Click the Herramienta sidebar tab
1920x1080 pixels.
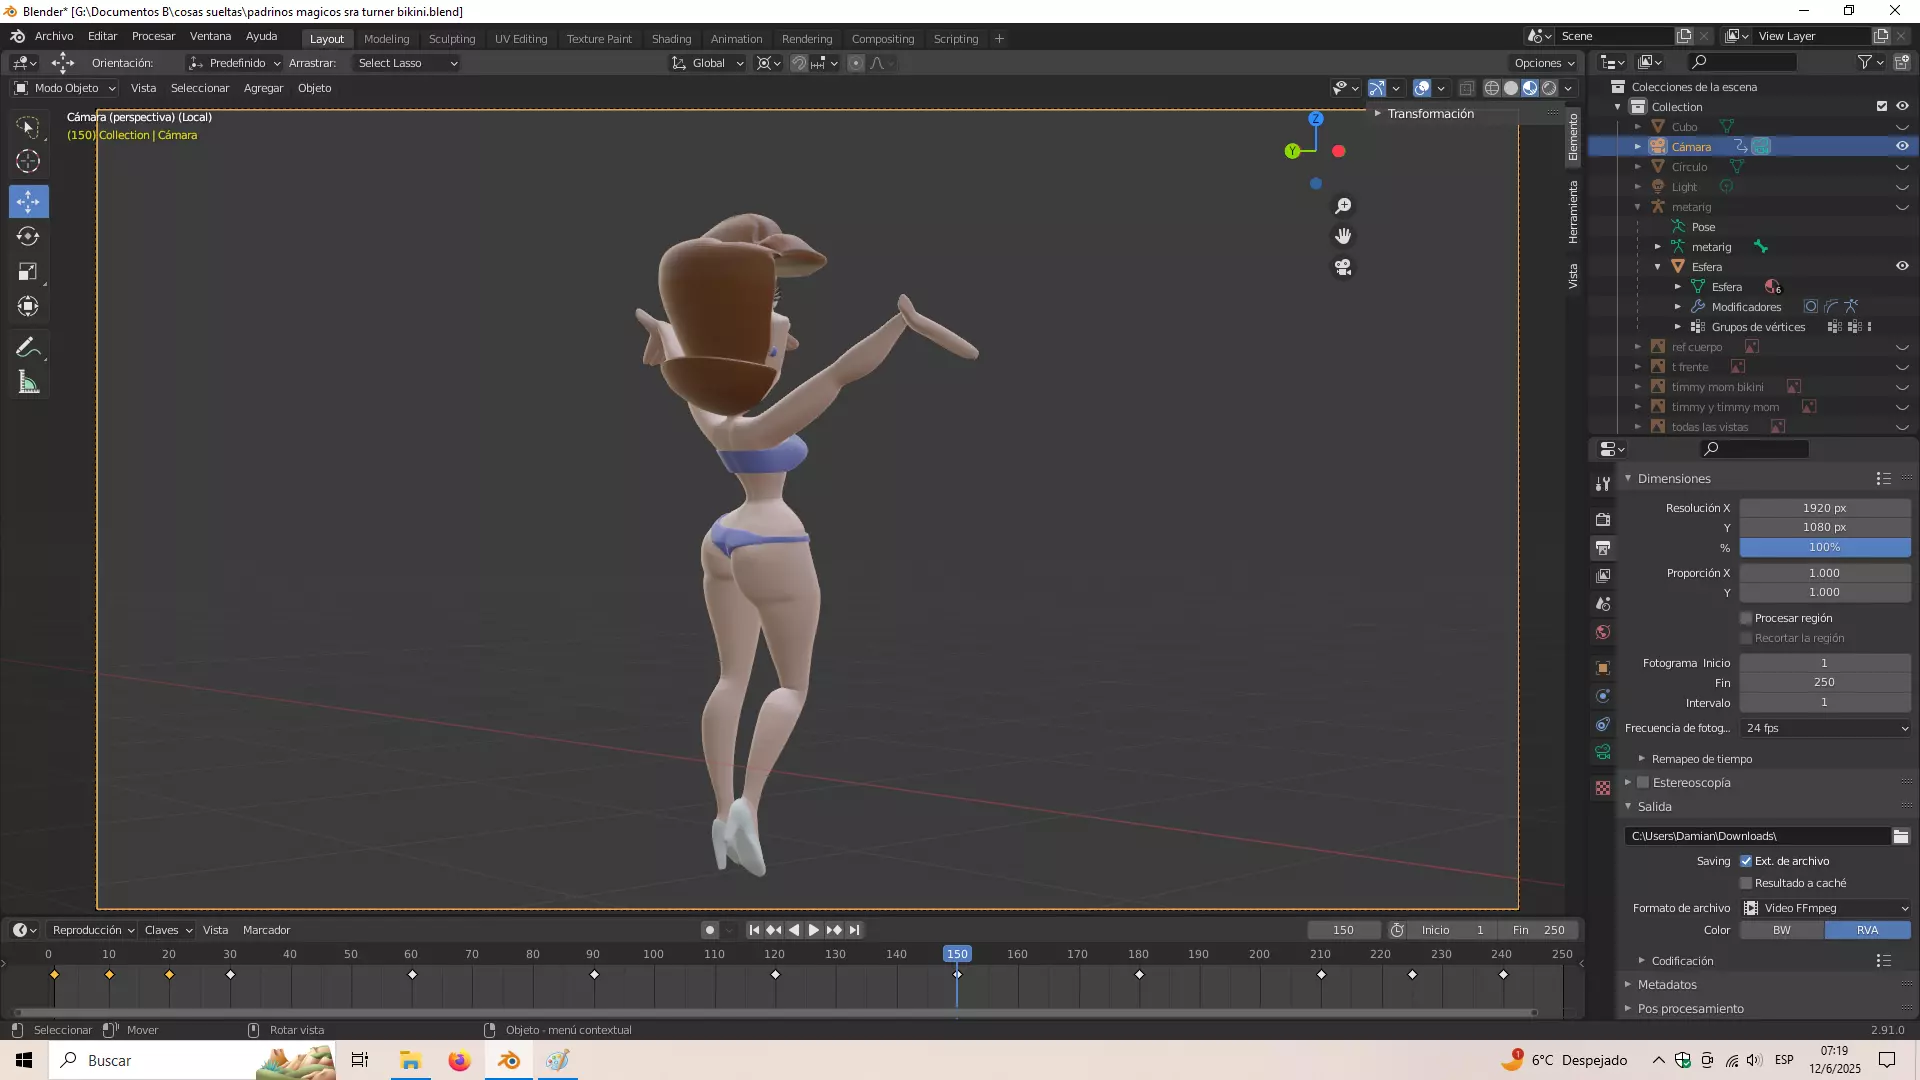coord(1573,212)
